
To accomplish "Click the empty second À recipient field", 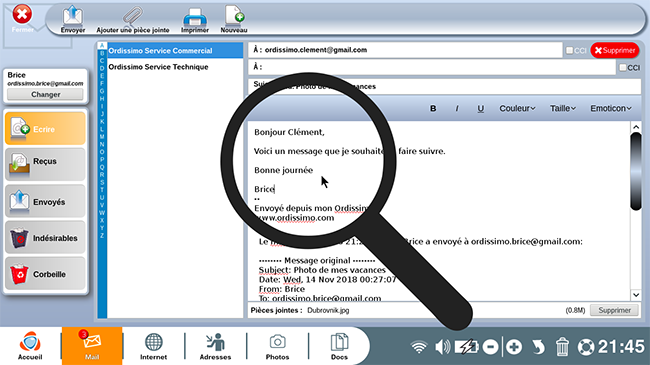I will pyautogui.click(x=432, y=67).
